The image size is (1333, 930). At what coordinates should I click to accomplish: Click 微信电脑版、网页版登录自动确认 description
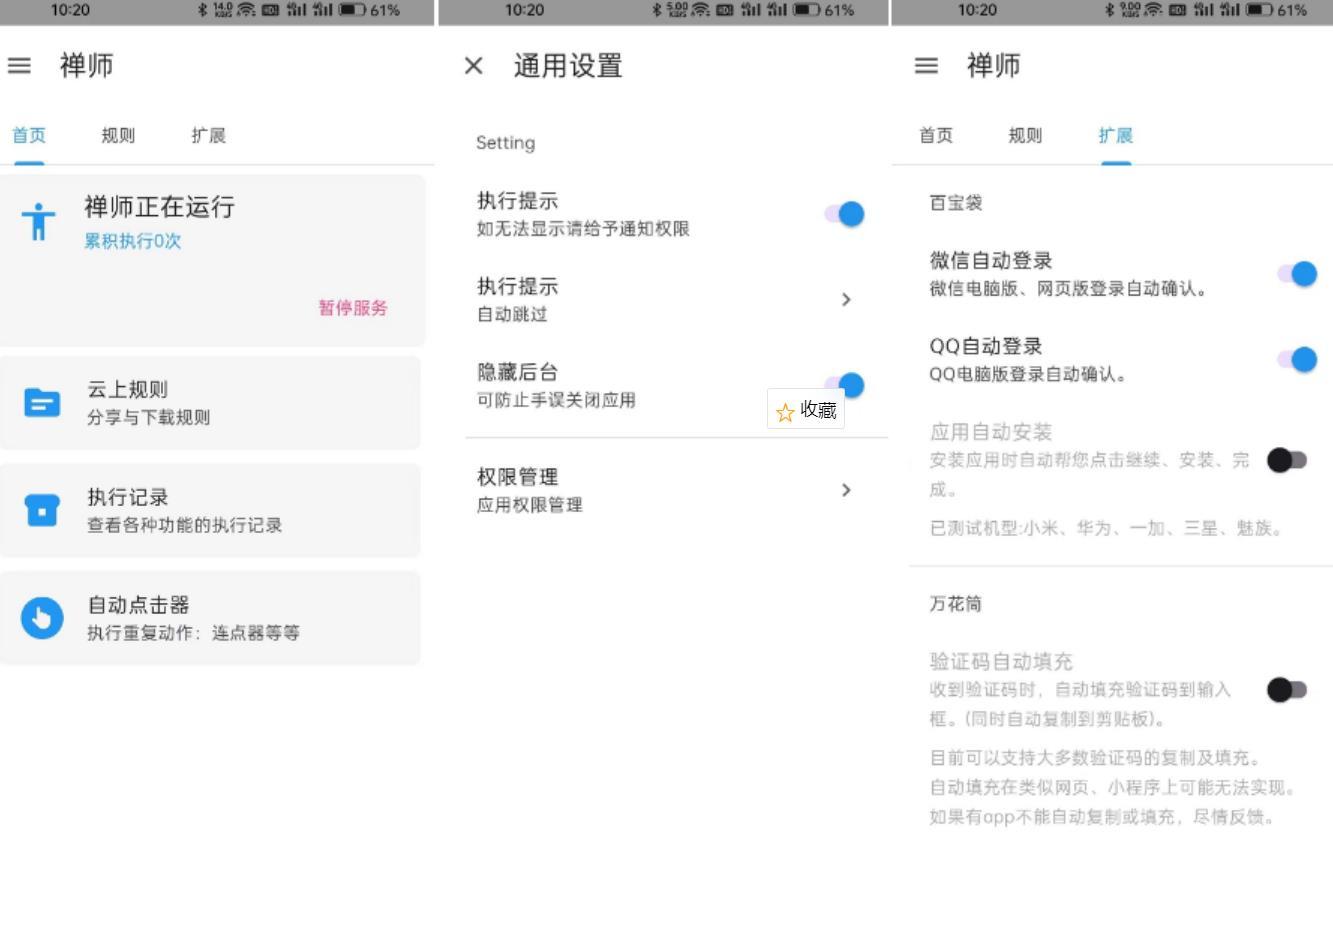(x=1068, y=289)
